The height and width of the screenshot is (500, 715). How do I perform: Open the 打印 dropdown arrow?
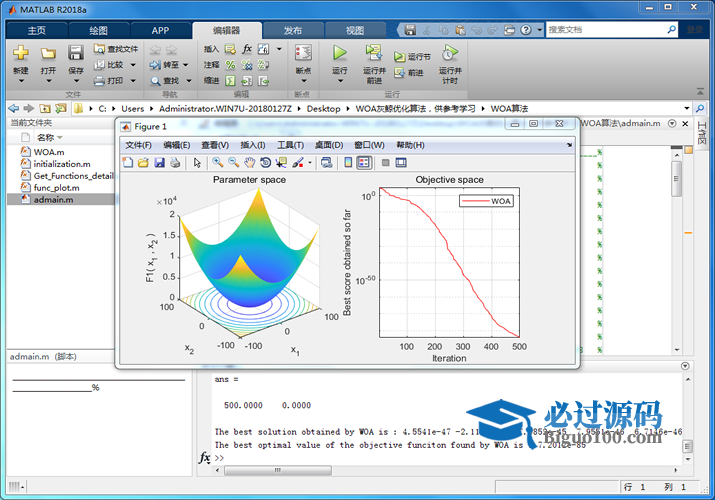coord(133,81)
